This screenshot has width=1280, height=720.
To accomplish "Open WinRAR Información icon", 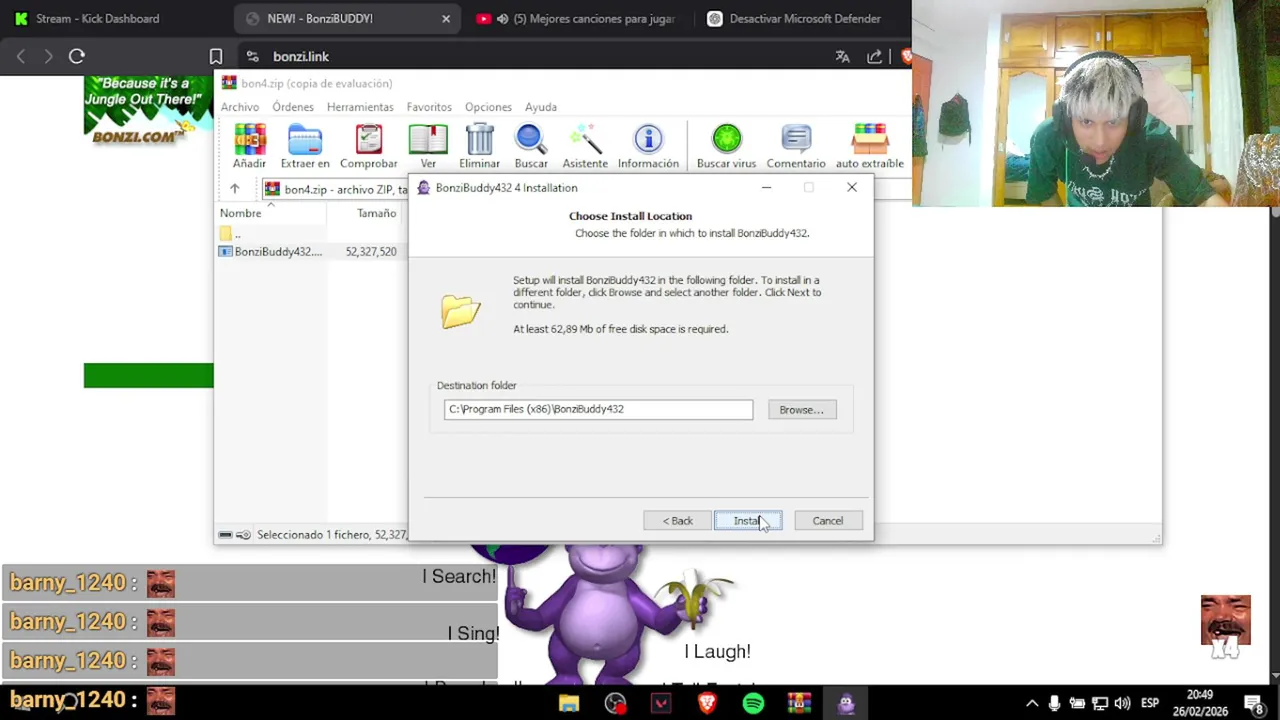I will [x=648, y=146].
